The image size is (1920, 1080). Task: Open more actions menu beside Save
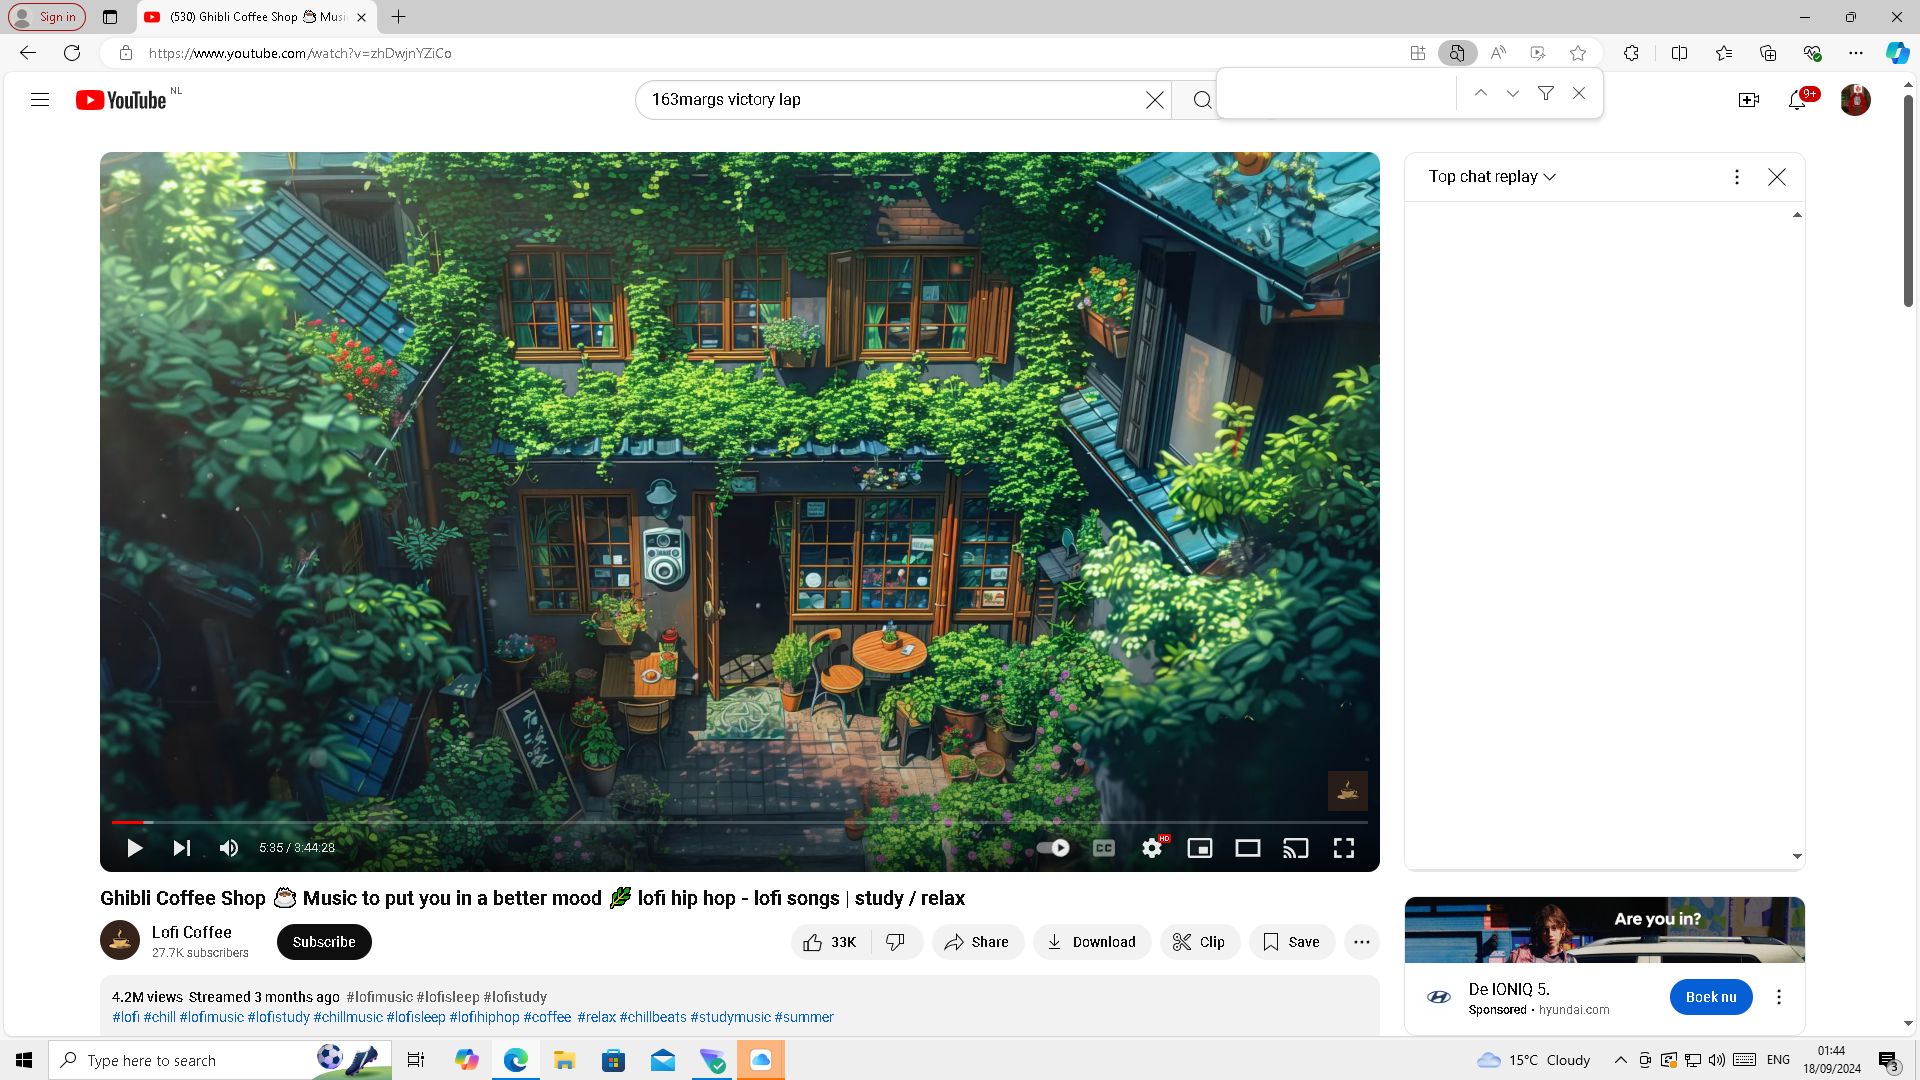[x=1361, y=942]
